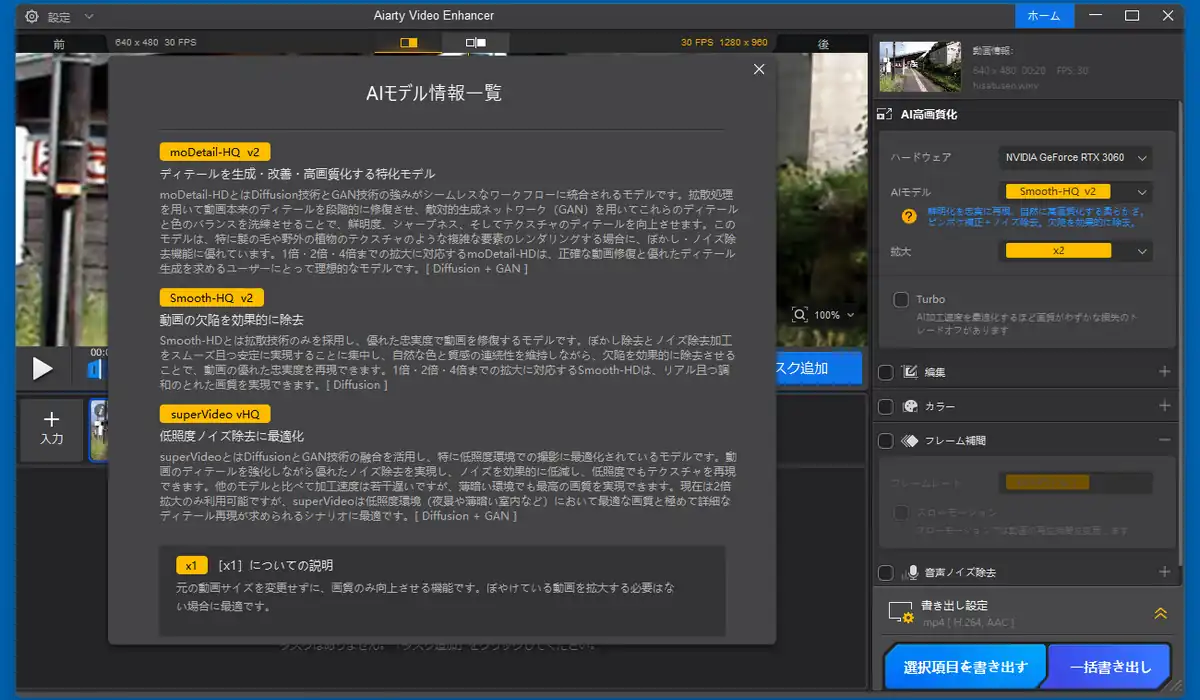Click the superVideo vHQ model badge
Viewport: 1200px width, 700px height.
pos(215,413)
